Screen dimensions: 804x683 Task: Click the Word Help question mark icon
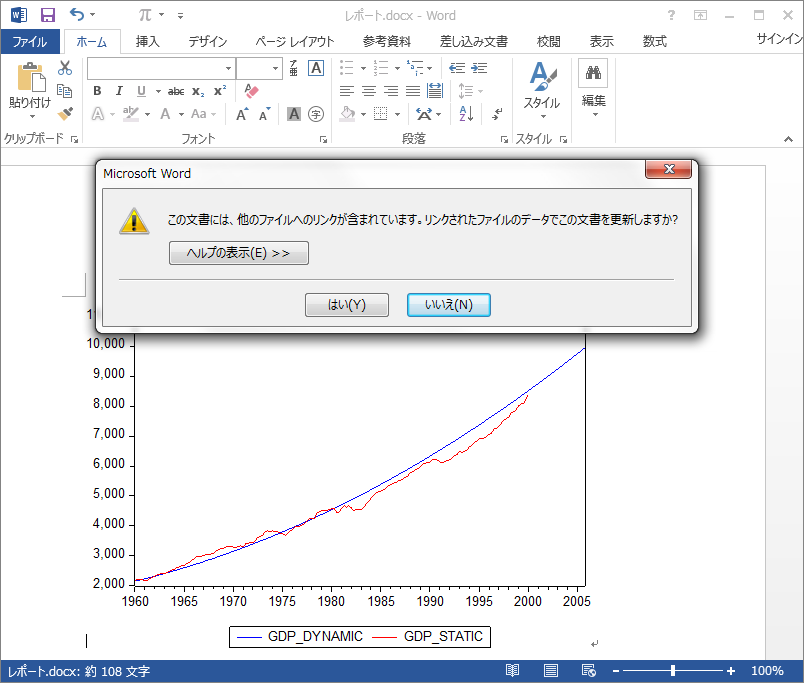pos(671,15)
